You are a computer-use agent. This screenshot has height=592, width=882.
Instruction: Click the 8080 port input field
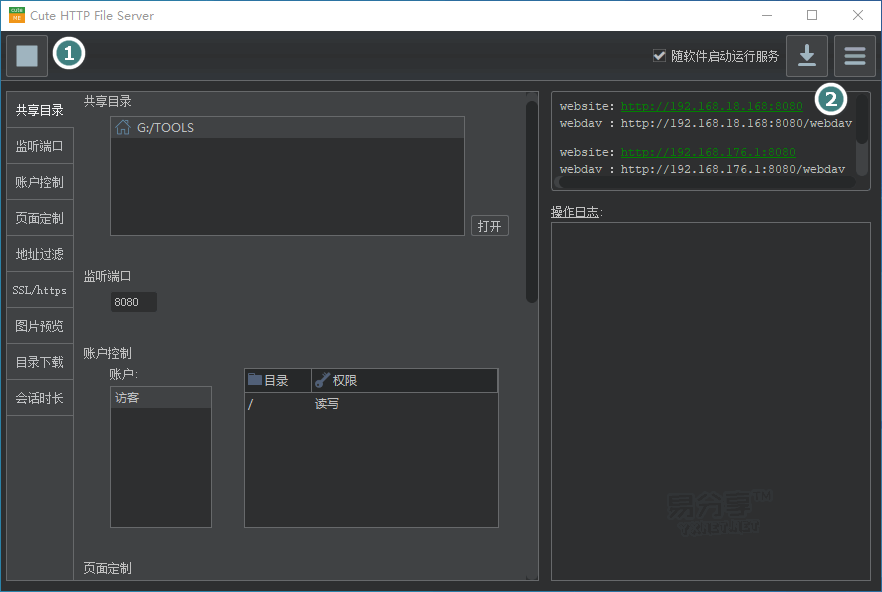133,301
